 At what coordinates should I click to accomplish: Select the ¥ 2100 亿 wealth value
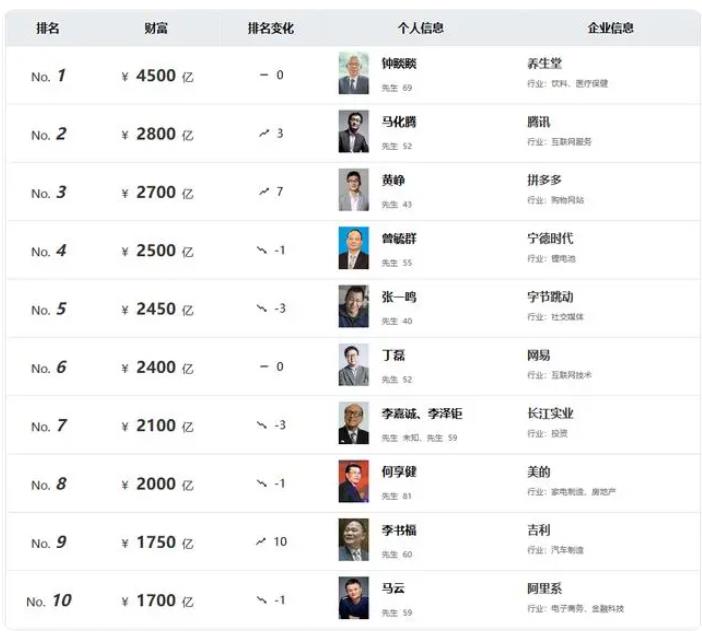coord(158,426)
